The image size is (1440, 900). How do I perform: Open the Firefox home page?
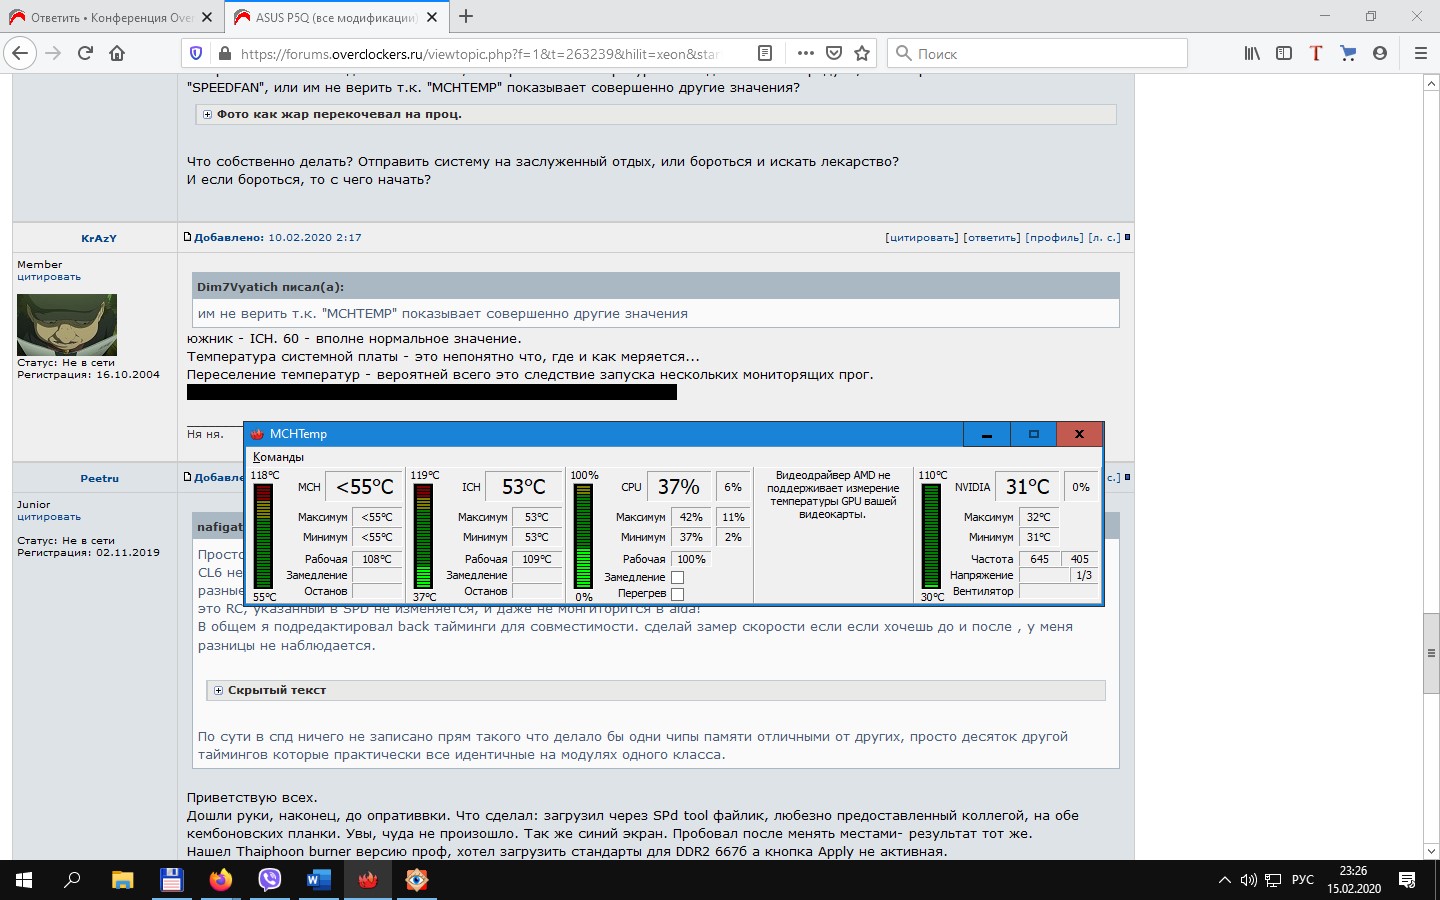coord(117,53)
